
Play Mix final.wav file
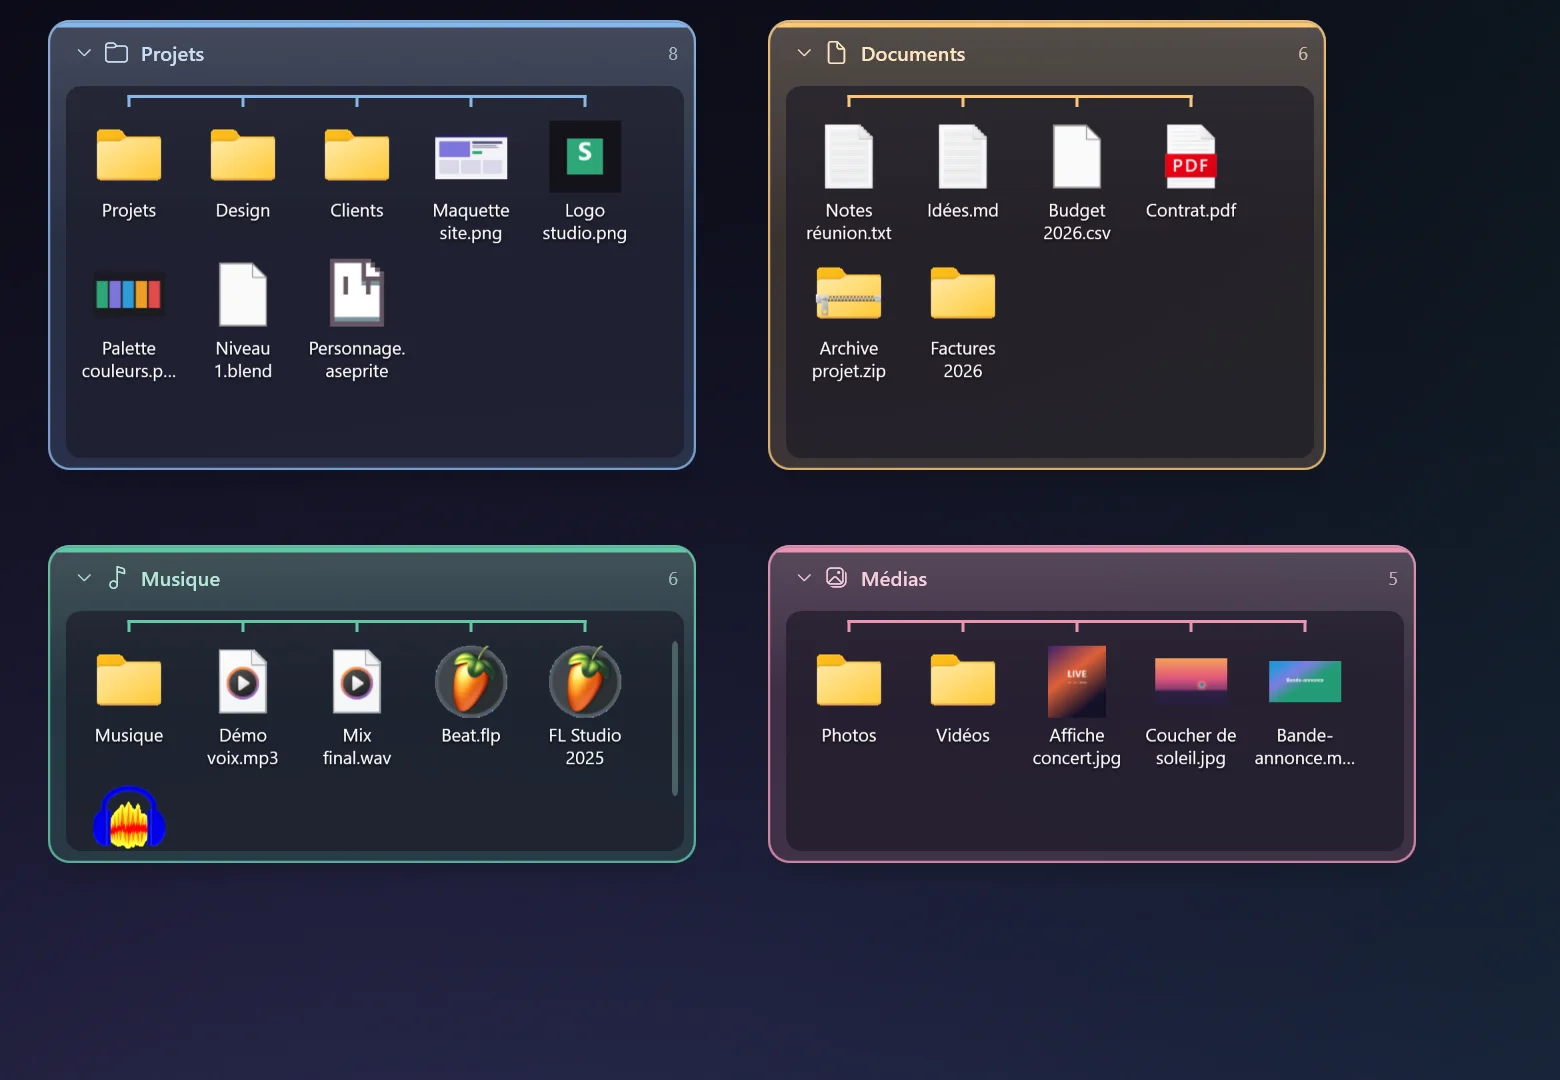(357, 682)
